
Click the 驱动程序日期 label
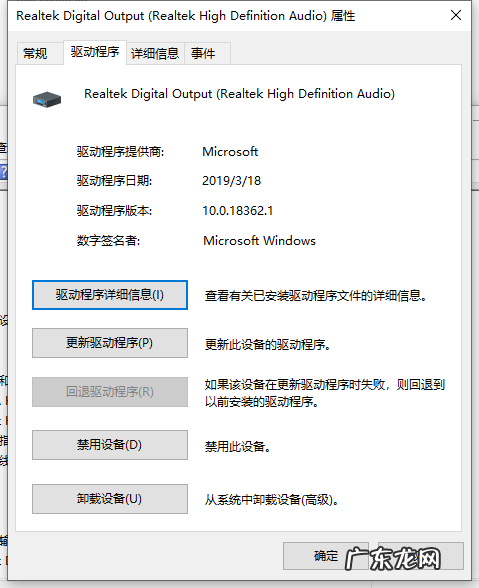click(x=114, y=181)
